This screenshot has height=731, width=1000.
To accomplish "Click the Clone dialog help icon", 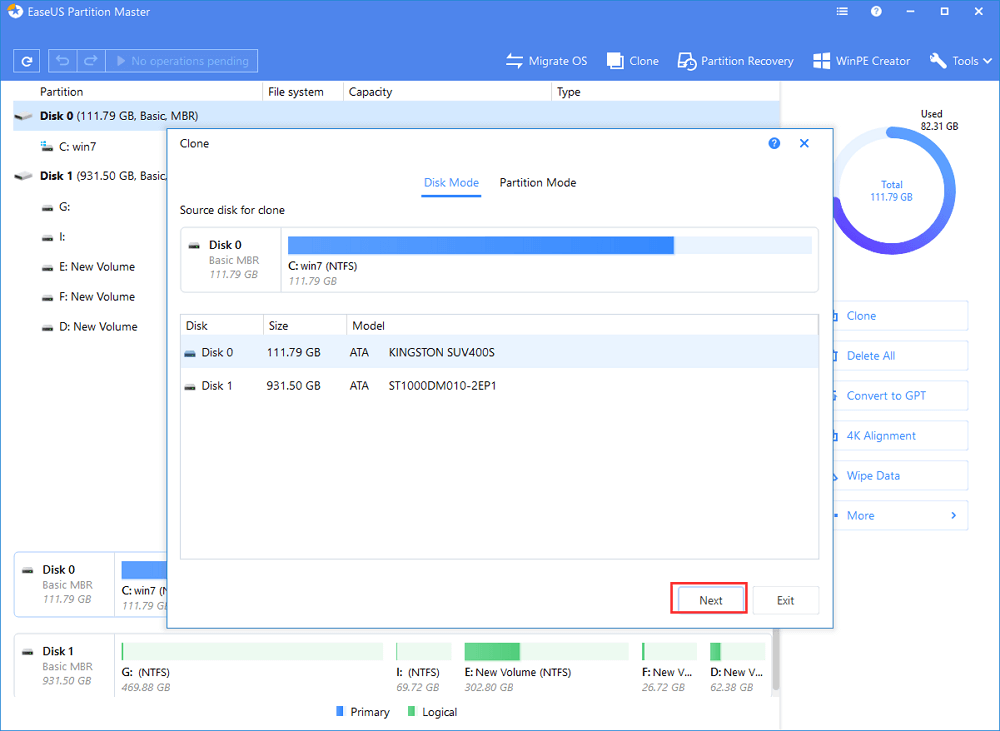I will pyautogui.click(x=774, y=144).
